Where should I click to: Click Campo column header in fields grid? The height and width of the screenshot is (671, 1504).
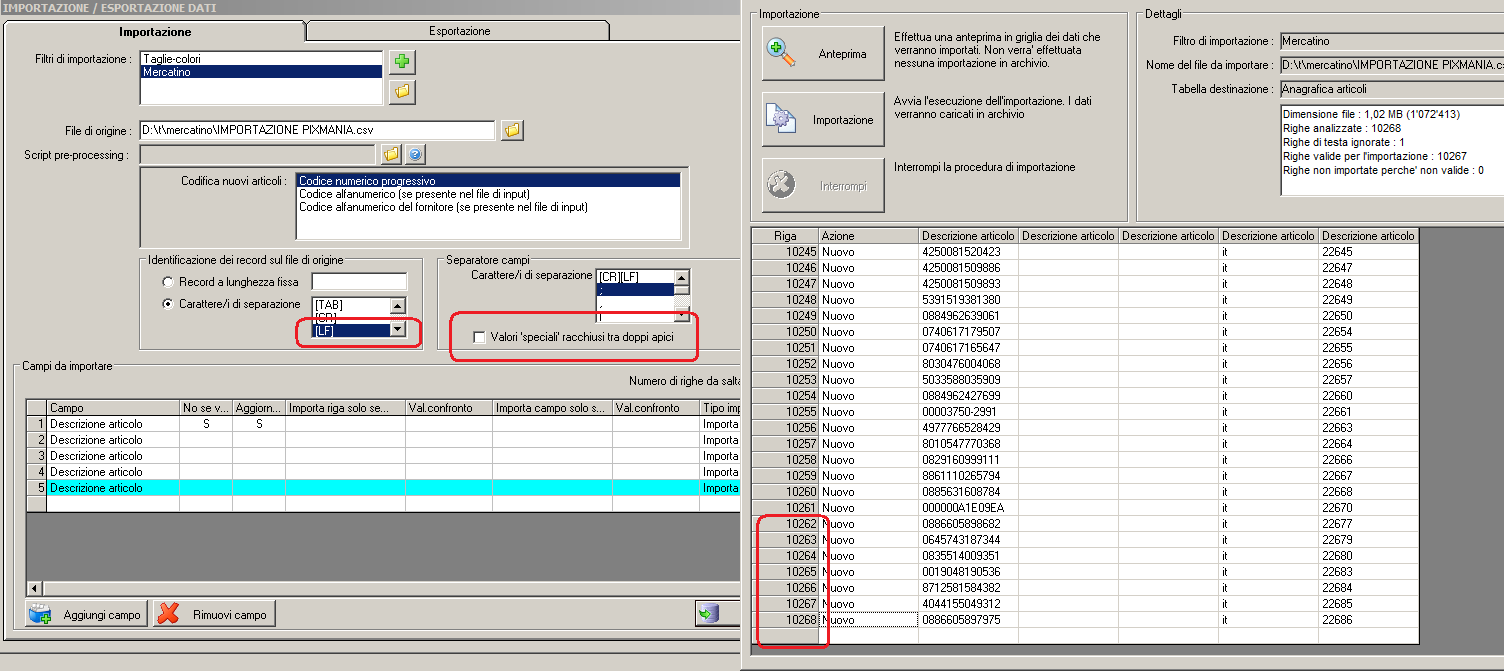coord(113,408)
